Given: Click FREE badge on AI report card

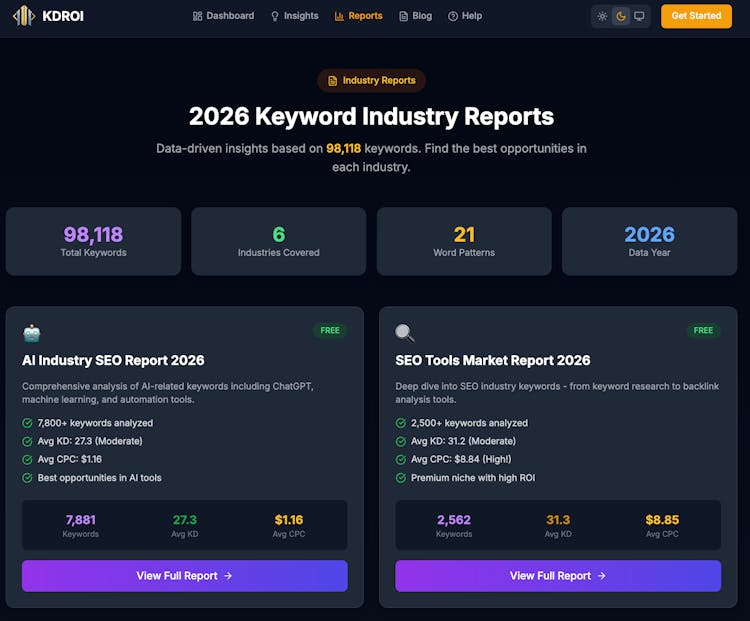Looking at the screenshot, I should pos(330,330).
